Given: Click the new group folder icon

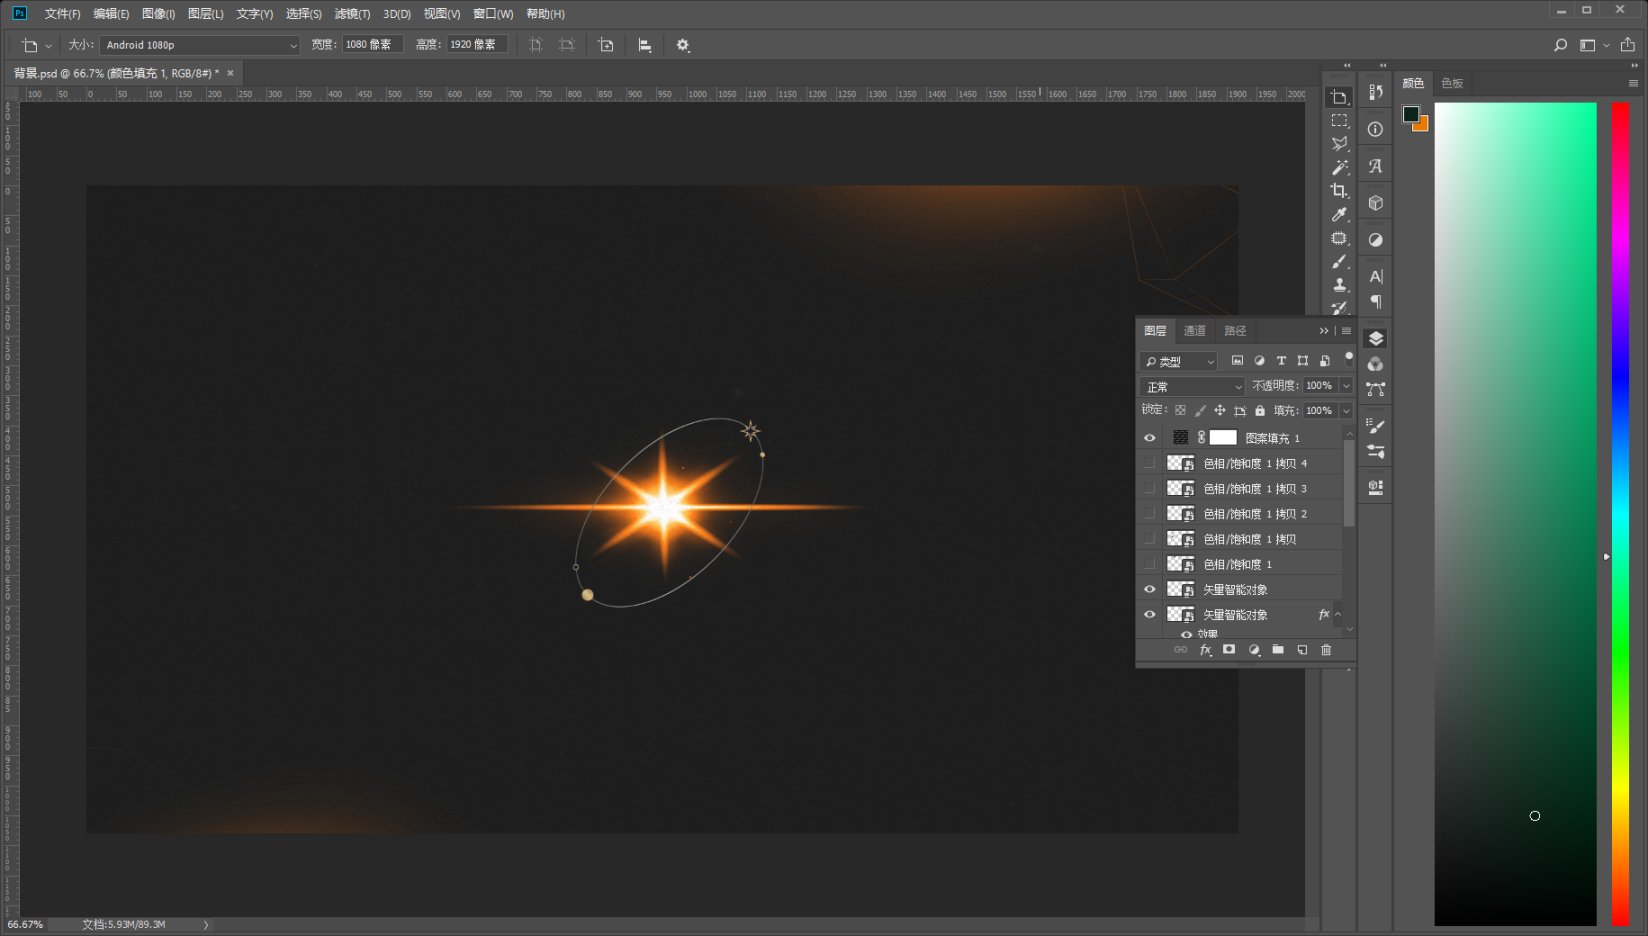Looking at the screenshot, I should point(1278,650).
